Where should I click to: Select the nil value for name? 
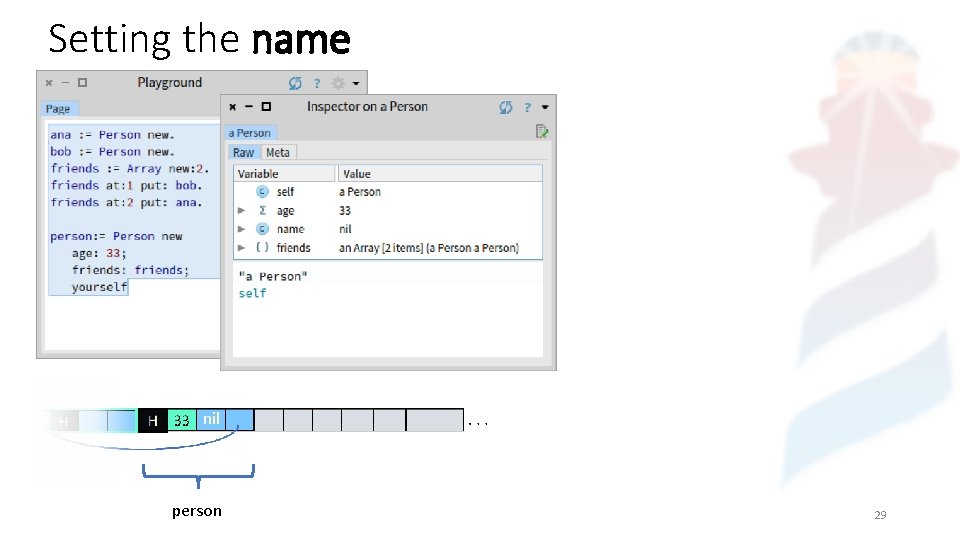[x=345, y=229]
